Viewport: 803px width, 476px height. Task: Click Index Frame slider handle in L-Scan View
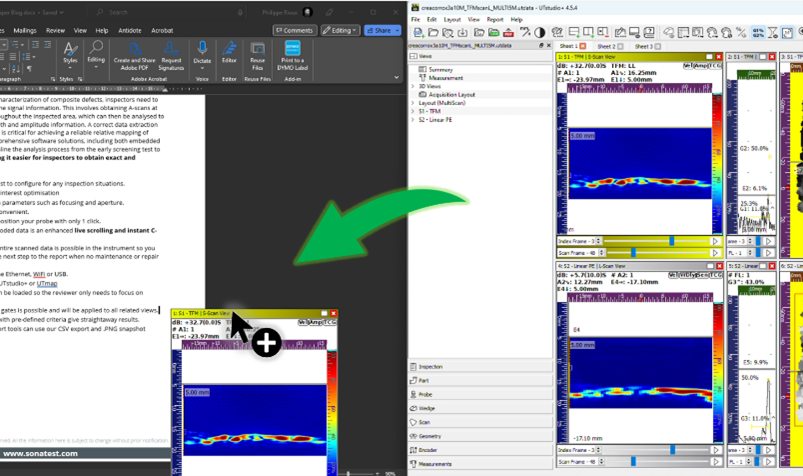(672, 449)
